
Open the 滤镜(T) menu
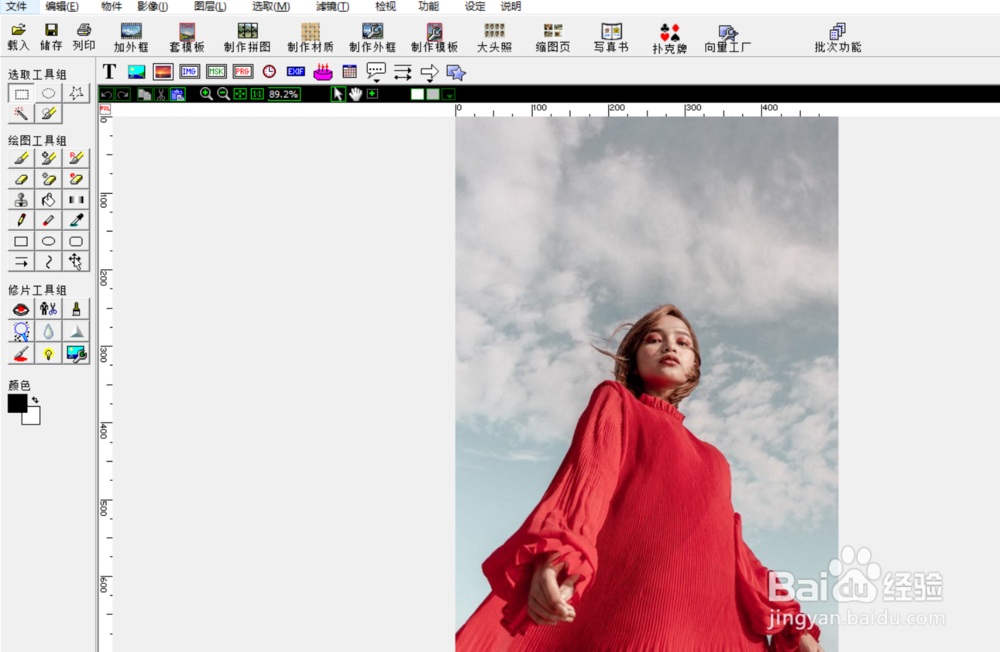332,6
